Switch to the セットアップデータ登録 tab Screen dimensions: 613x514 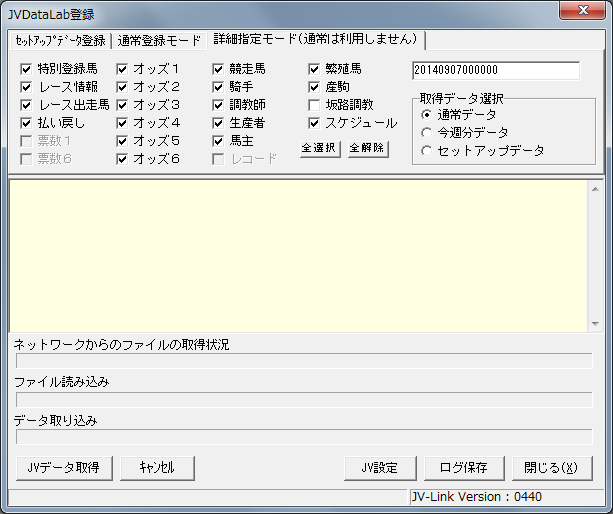[x=61, y=41]
